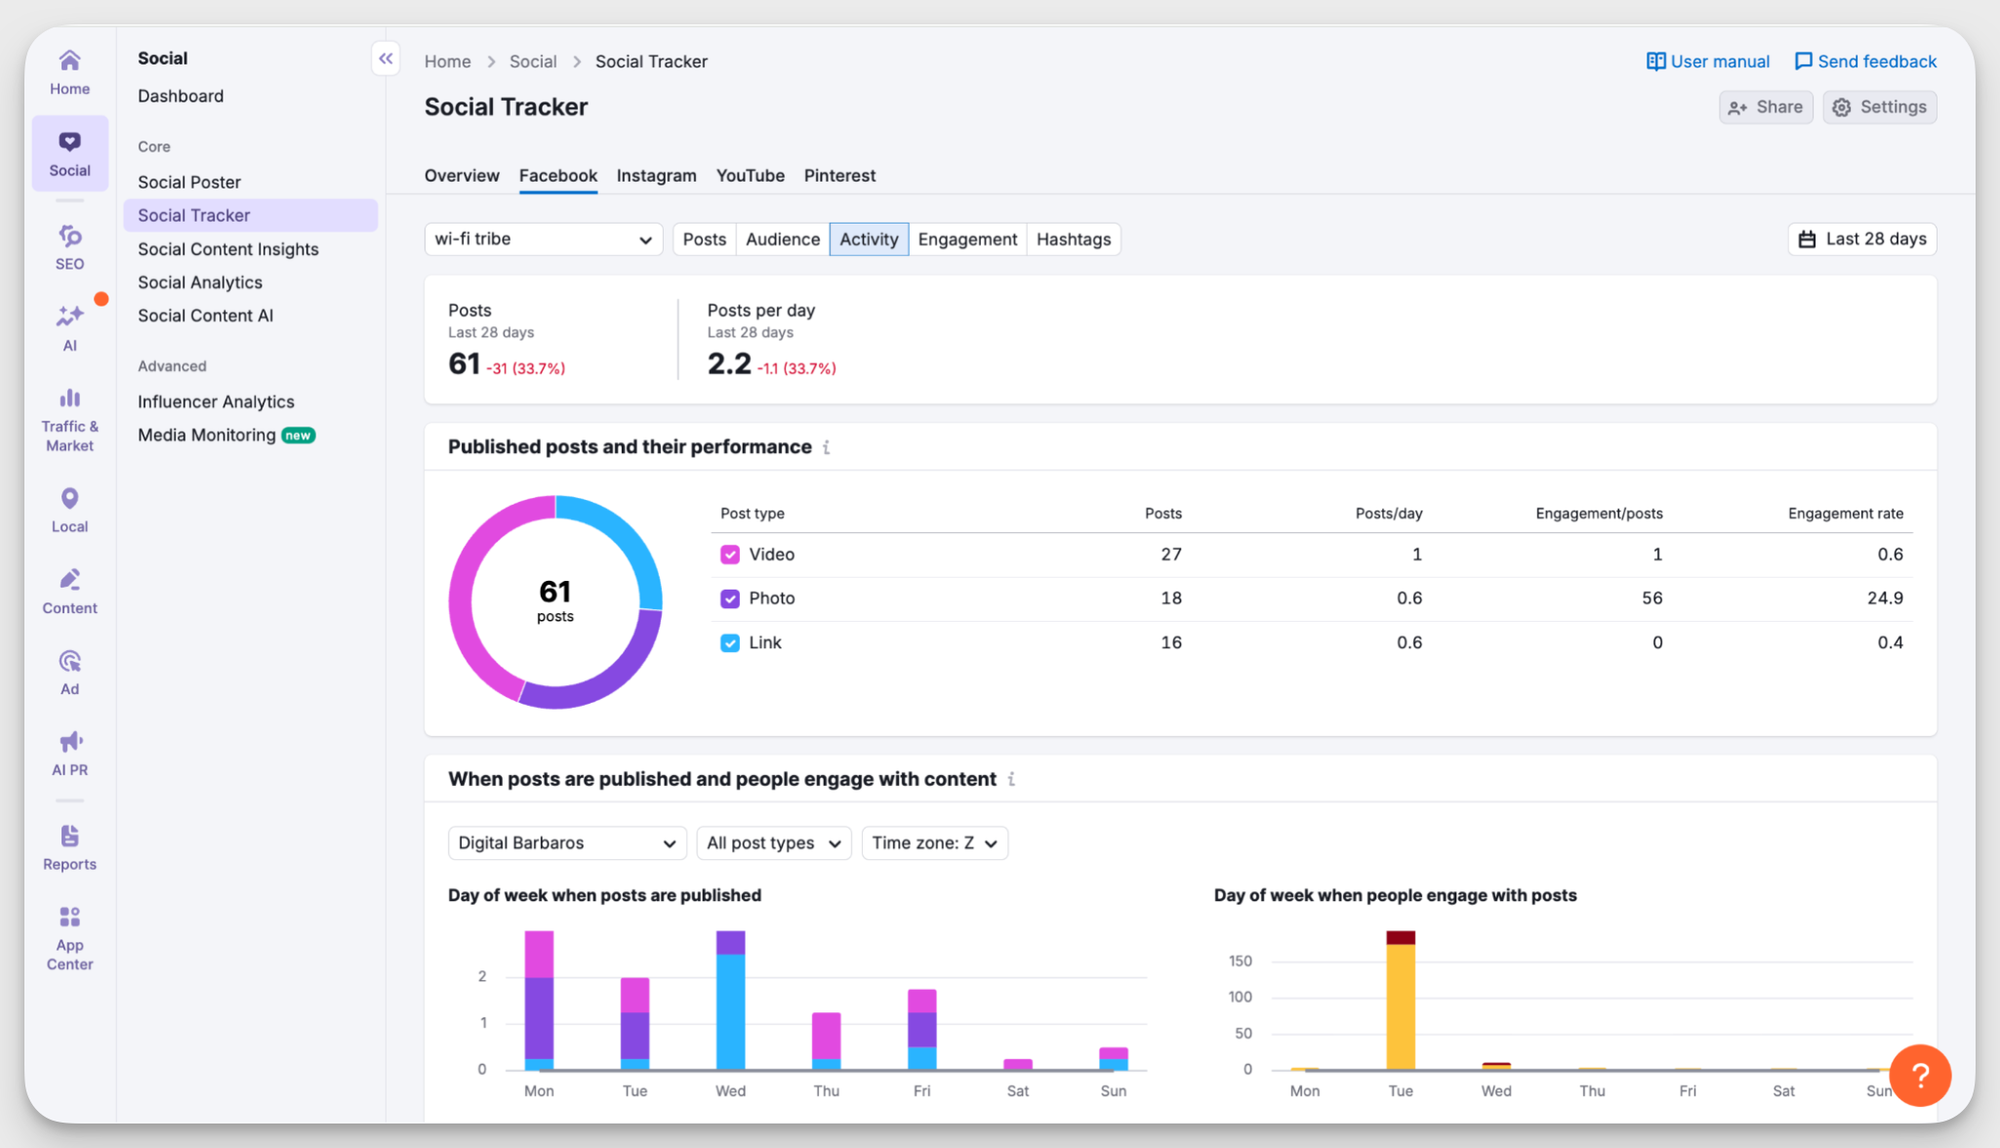Toggle the Link post type checkbox

[730, 642]
